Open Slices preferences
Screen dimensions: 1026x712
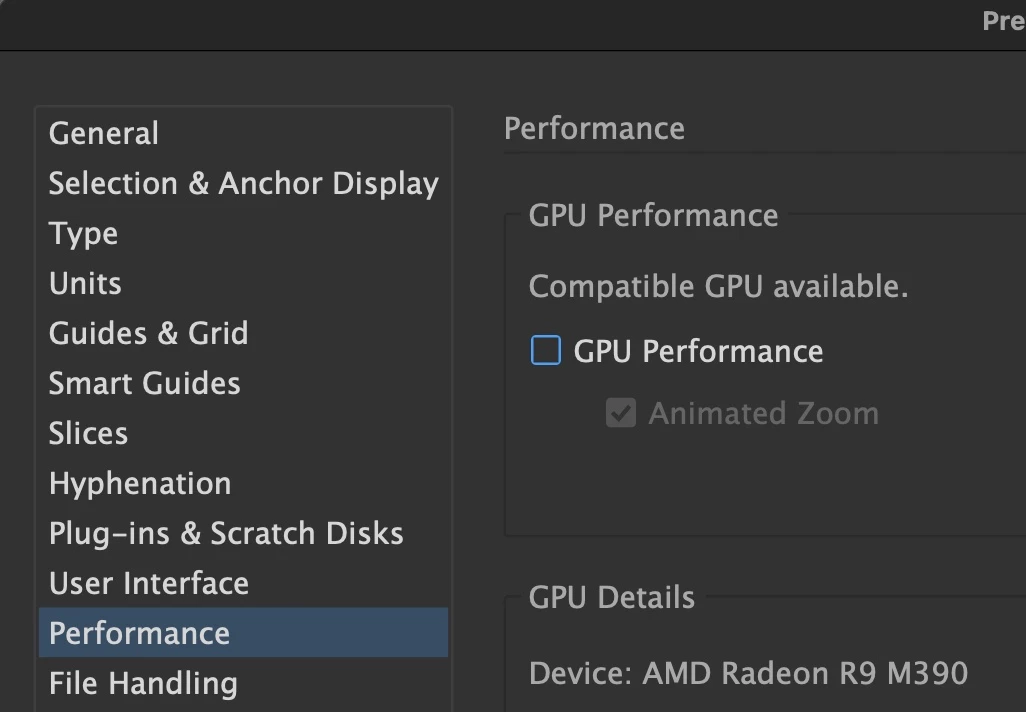(x=88, y=433)
